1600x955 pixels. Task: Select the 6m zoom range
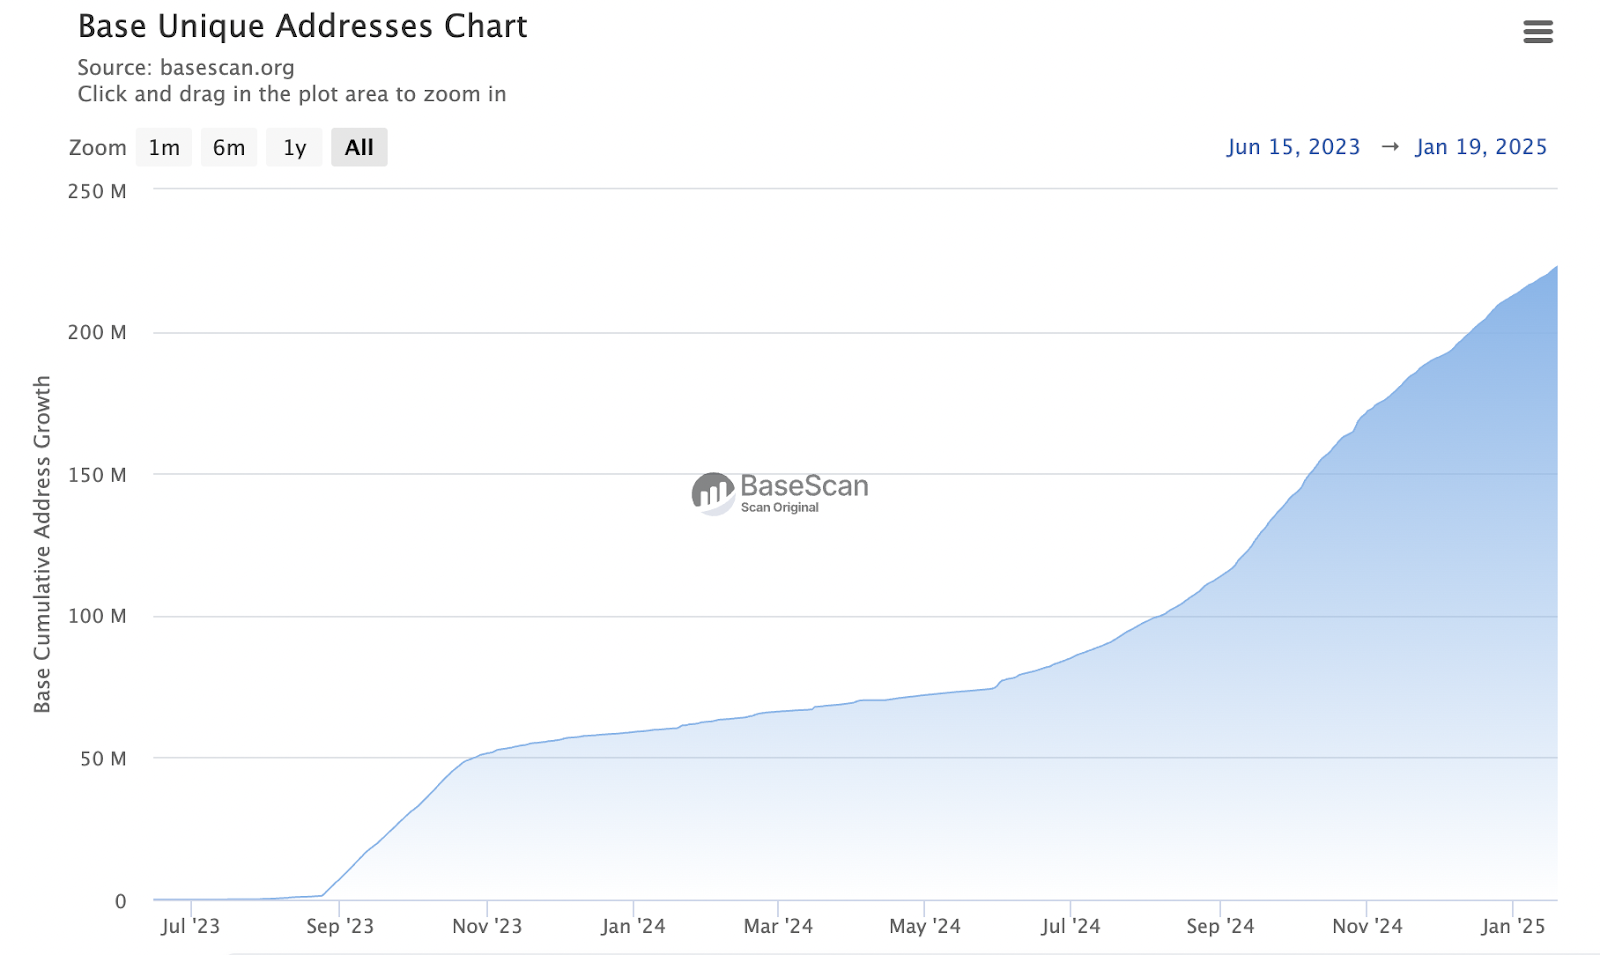[x=229, y=148]
